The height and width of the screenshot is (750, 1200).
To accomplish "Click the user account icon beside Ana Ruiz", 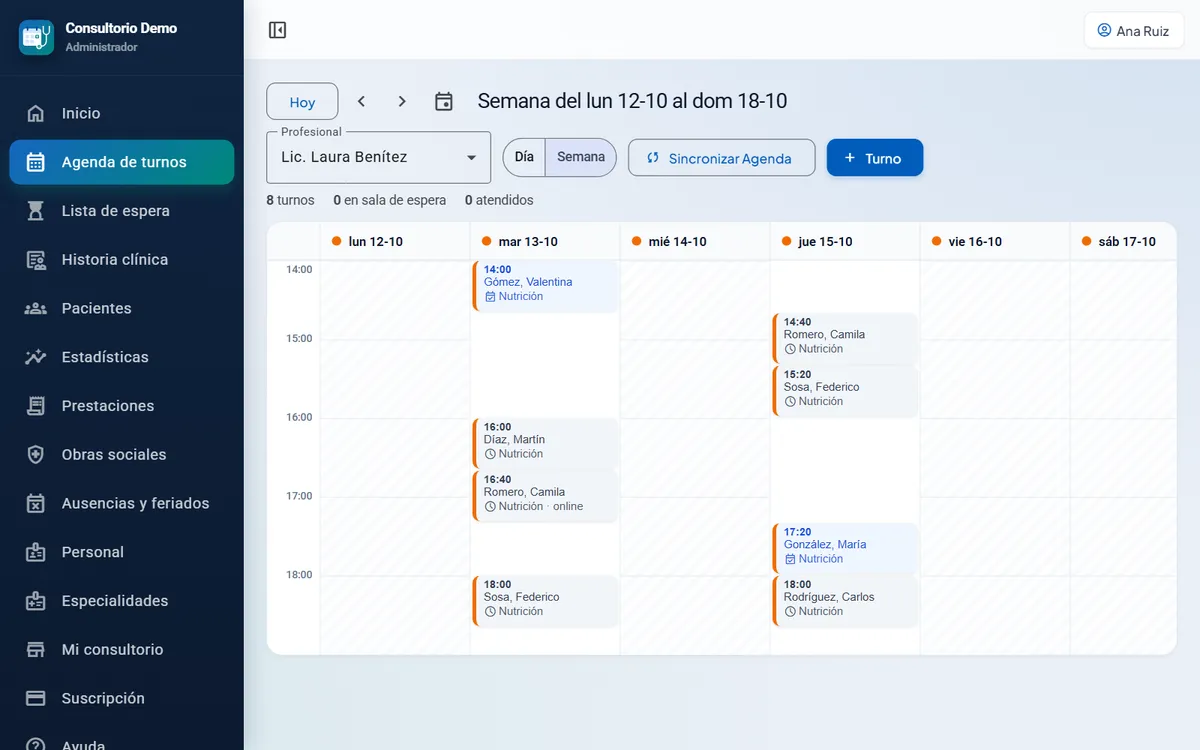I will pyautogui.click(x=1104, y=30).
